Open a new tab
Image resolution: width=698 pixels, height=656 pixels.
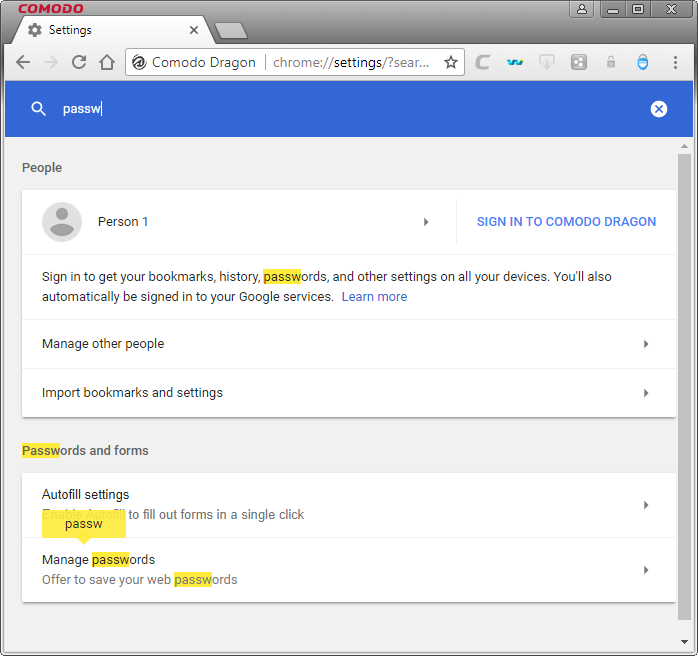[x=231, y=31]
